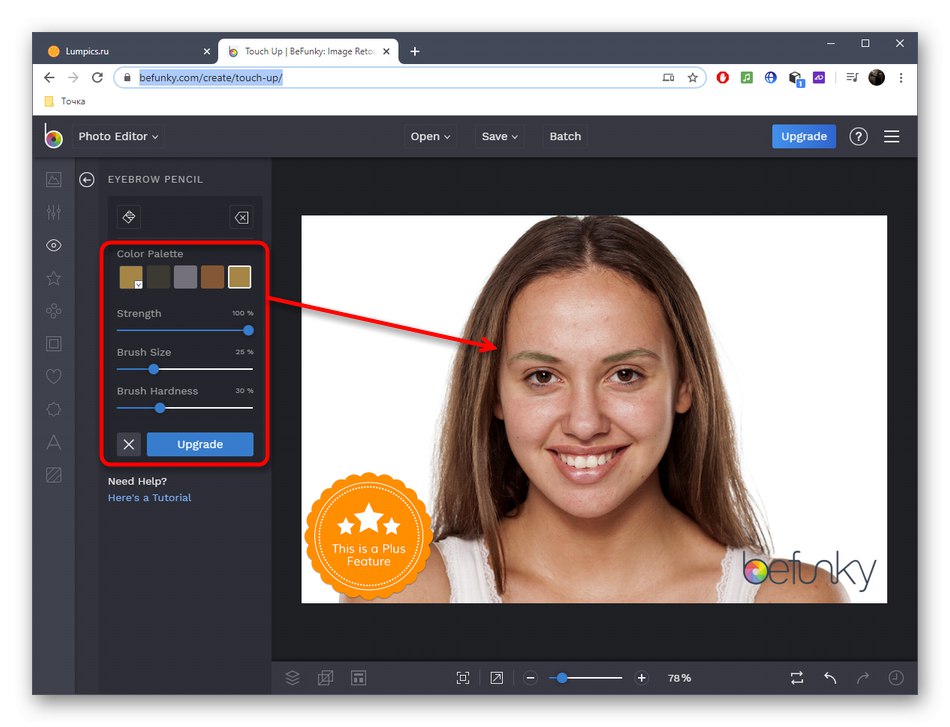Click the layout template icon in bottom bar
Viewport: 950px width, 727px height.
358,678
